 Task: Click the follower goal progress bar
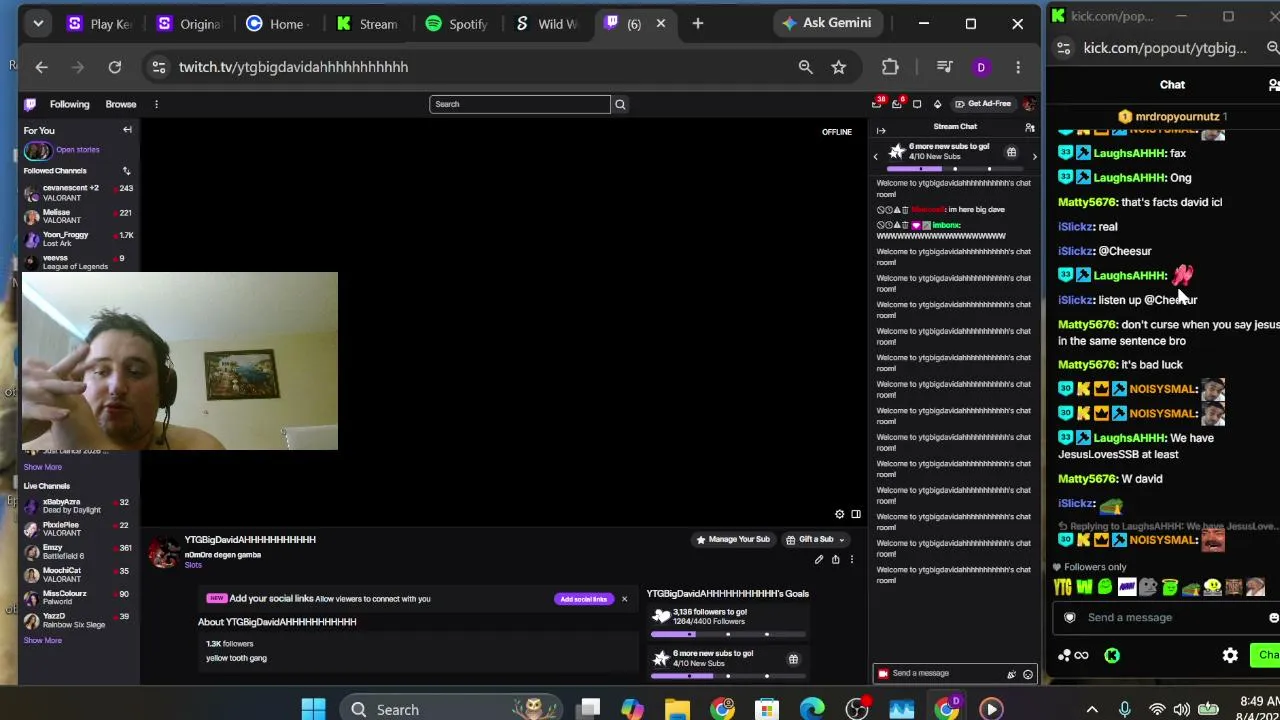tap(728, 634)
